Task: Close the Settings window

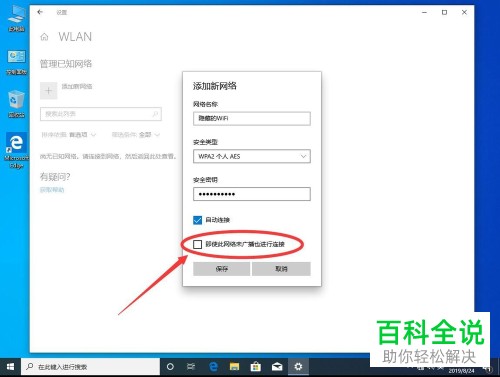Action: click(x=464, y=12)
